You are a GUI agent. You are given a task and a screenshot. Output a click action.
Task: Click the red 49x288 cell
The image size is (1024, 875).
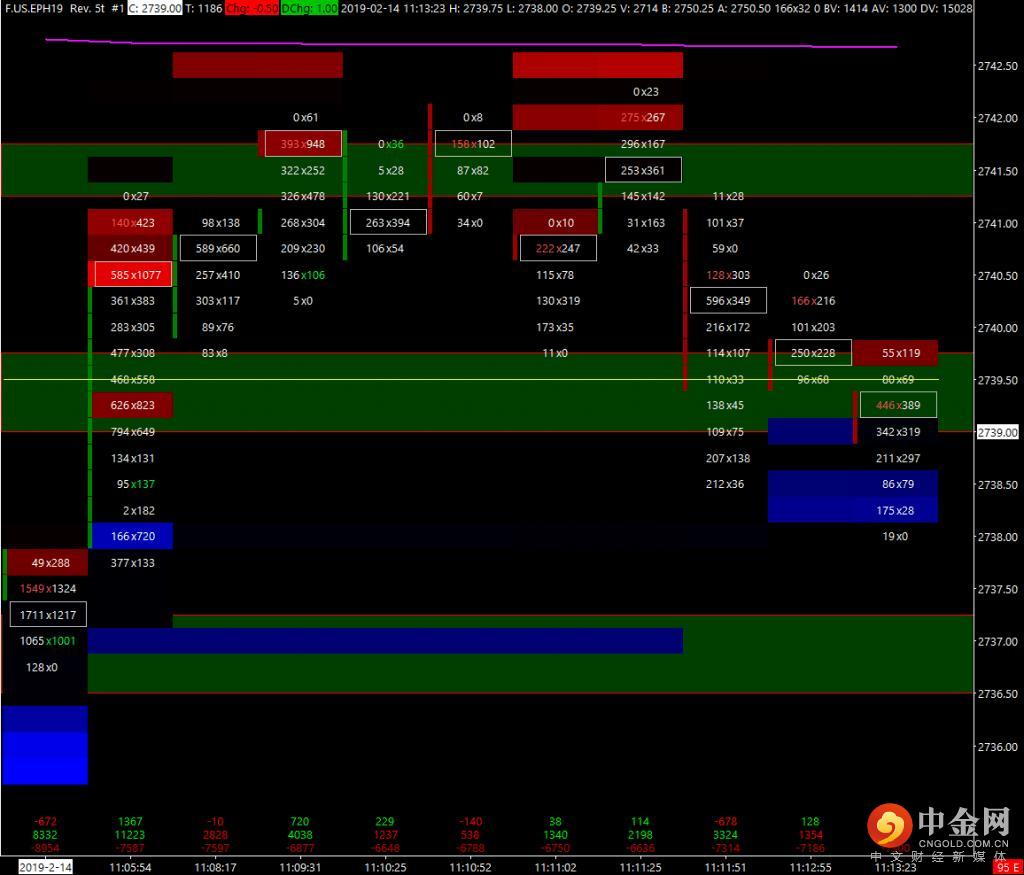click(50, 562)
